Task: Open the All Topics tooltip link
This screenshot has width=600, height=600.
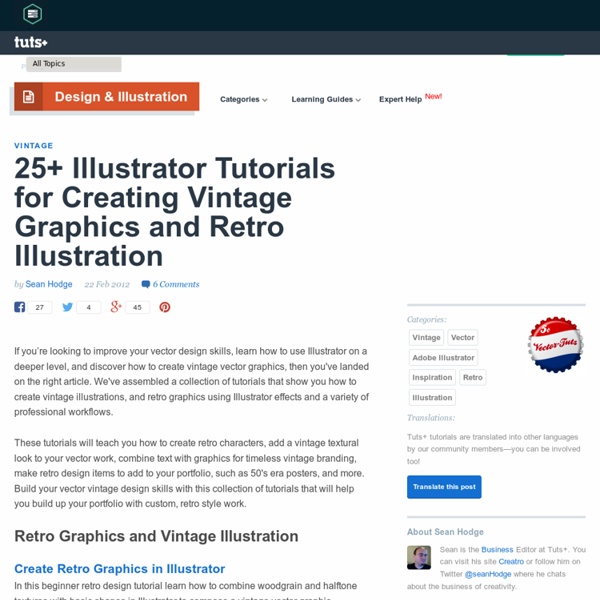Action: pos(73,64)
